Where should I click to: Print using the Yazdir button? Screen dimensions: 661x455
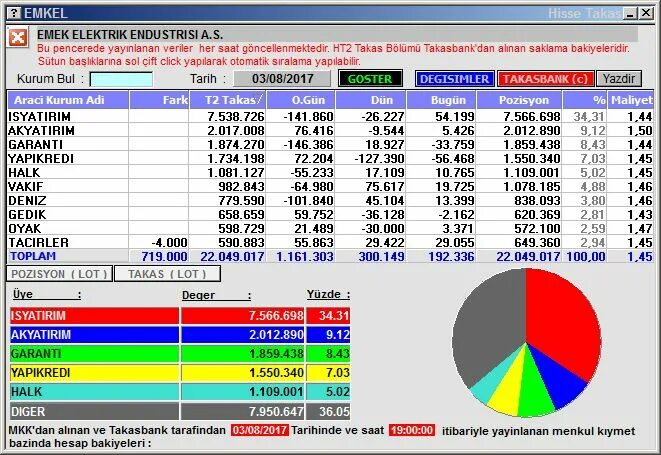tap(618, 79)
